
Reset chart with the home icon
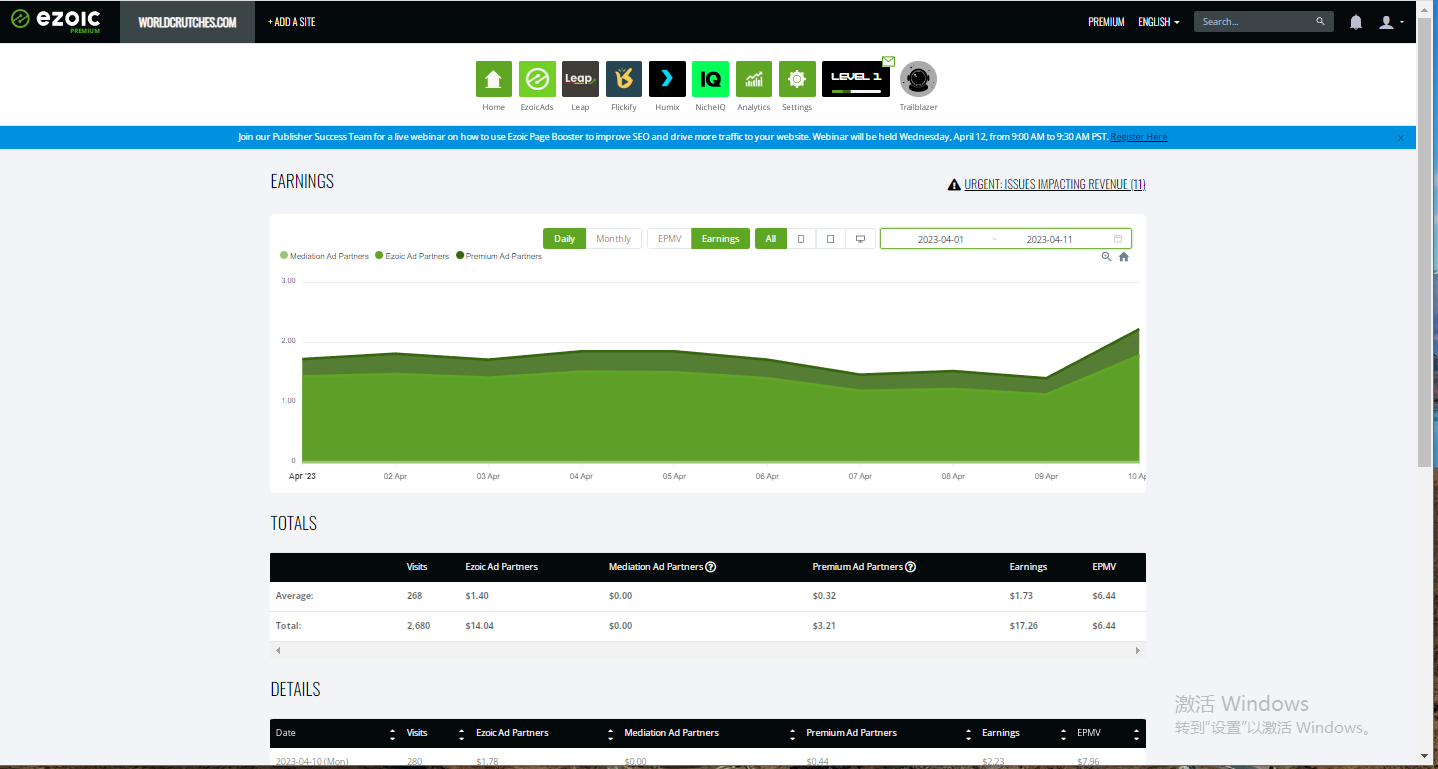[1123, 257]
